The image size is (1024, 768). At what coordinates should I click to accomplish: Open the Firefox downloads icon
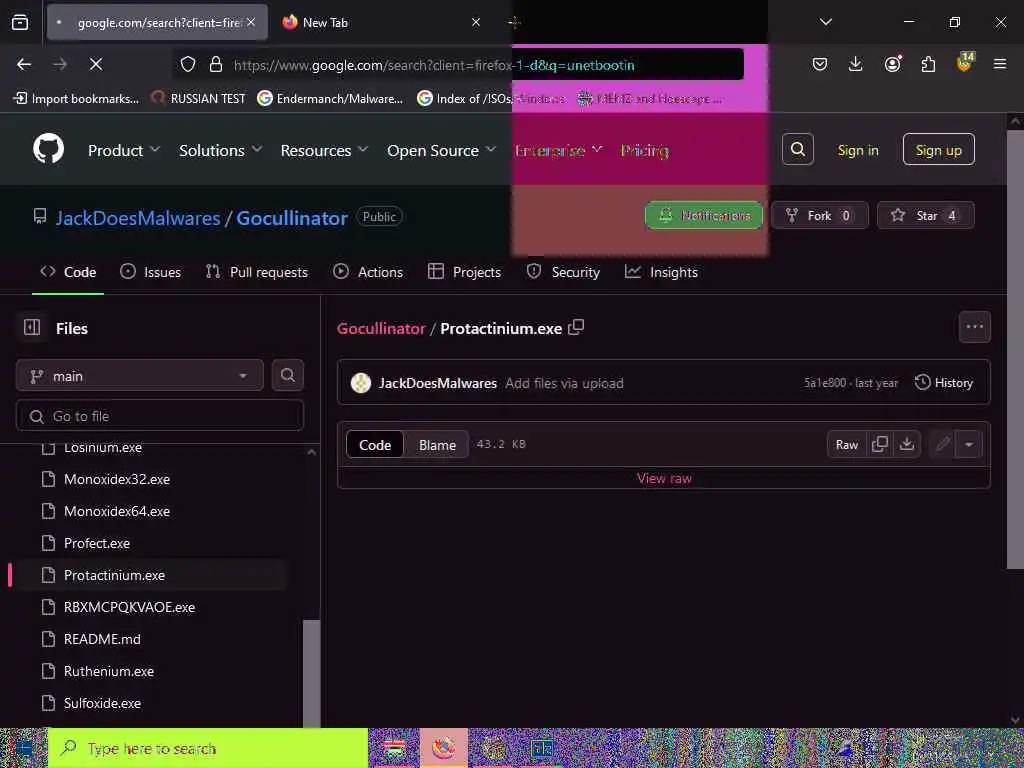[856, 64]
